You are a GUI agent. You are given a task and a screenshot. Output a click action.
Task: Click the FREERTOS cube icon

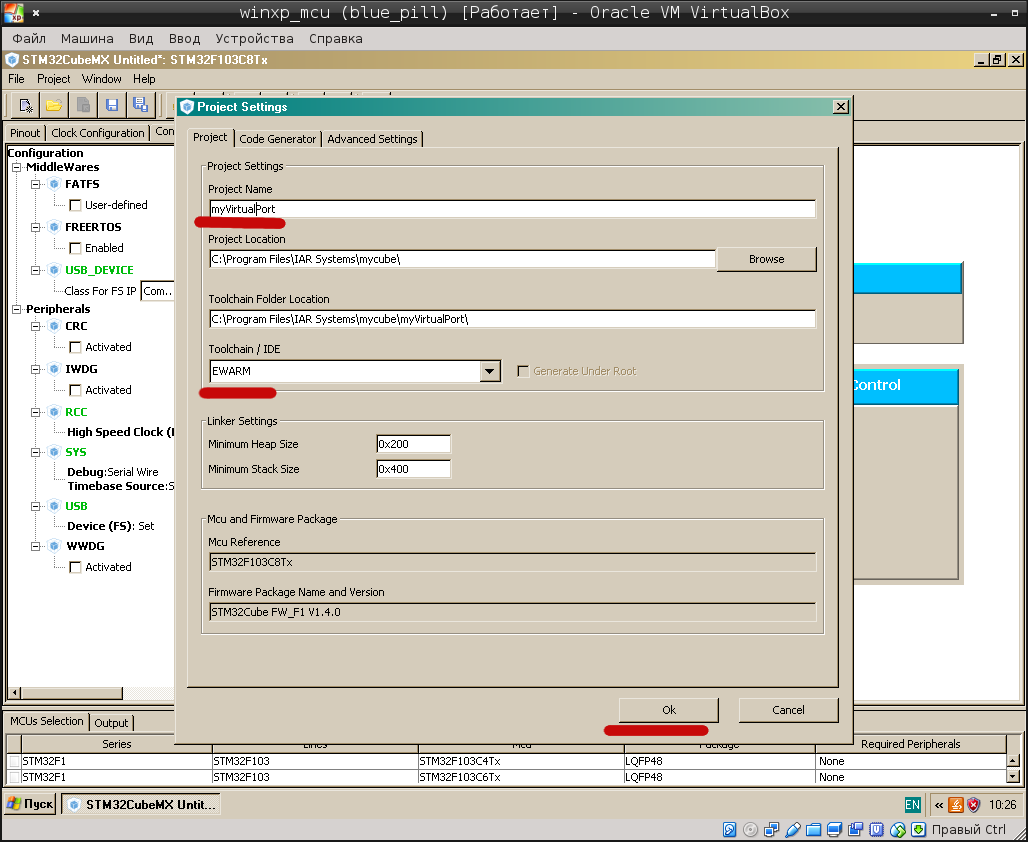pyautogui.click(x=54, y=227)
